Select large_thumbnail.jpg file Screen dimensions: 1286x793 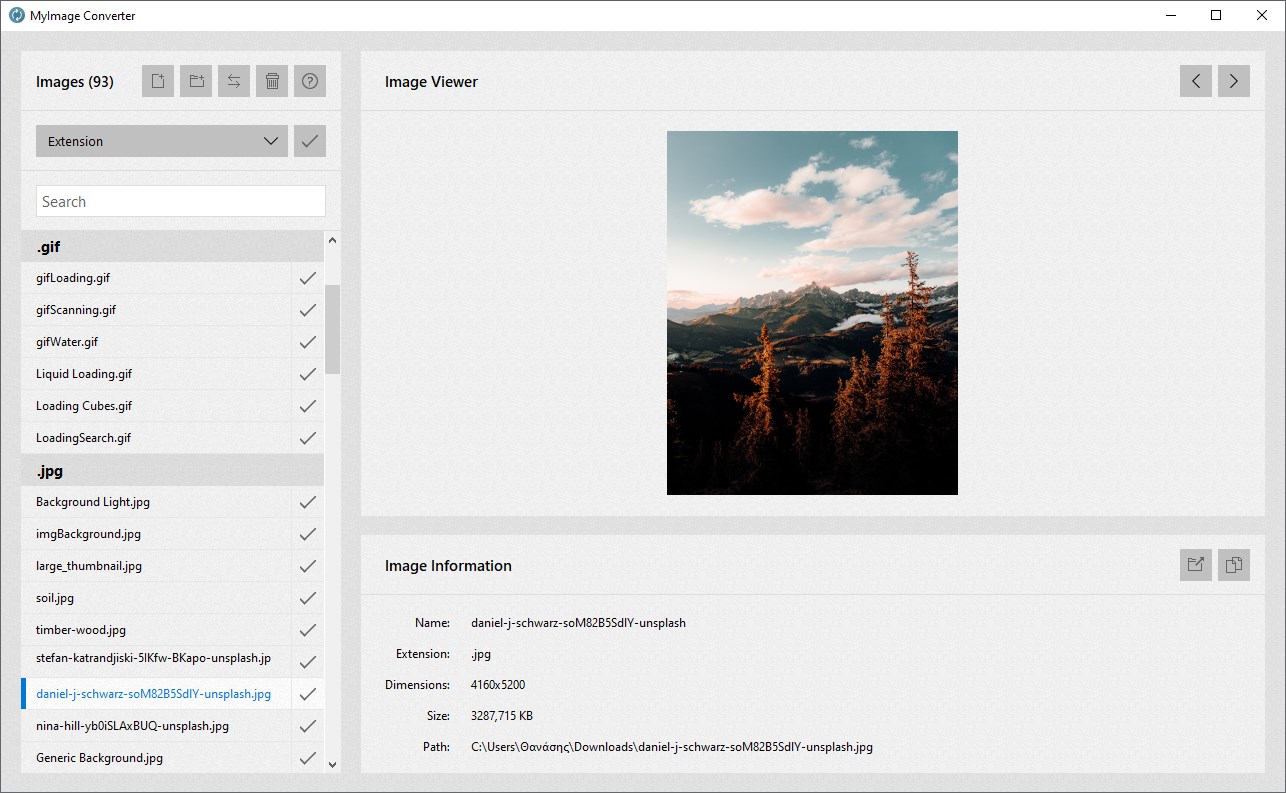(156, 566)
